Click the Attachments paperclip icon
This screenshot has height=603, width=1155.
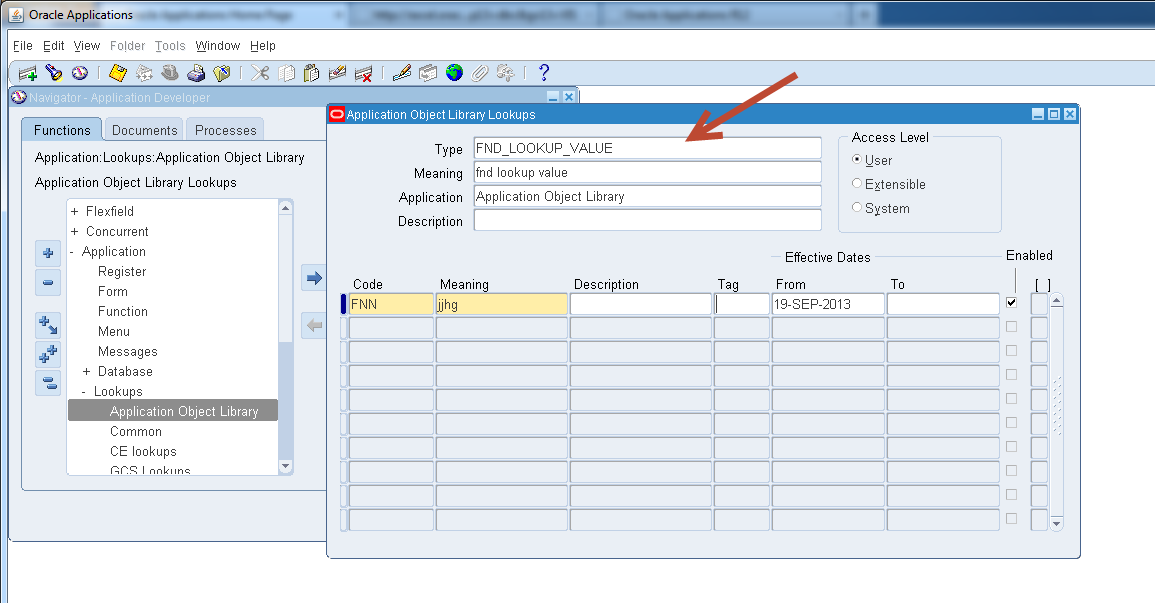click(x=480, y=73)
